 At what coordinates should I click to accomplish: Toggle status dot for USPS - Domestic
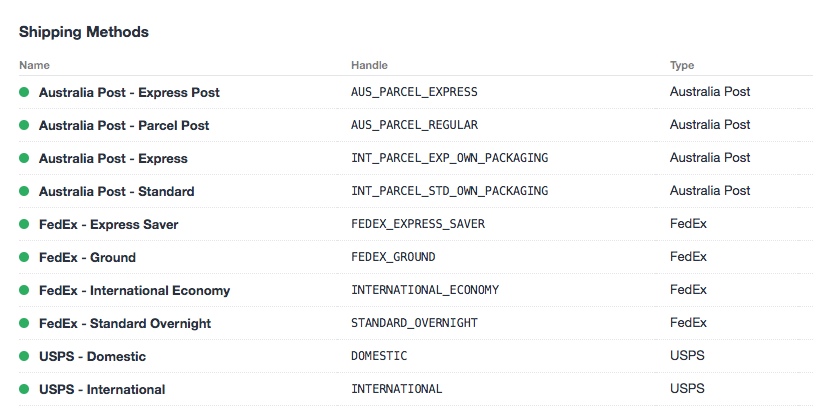pyautogui.click(x=25, y=356)
